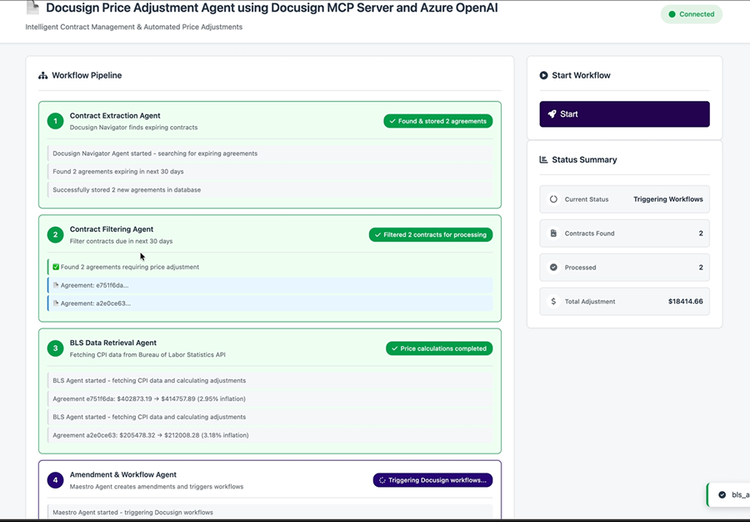The height and width of the screenshot is (522, 750).
Task: Click step 4 number circle
Action: point(55,480)
